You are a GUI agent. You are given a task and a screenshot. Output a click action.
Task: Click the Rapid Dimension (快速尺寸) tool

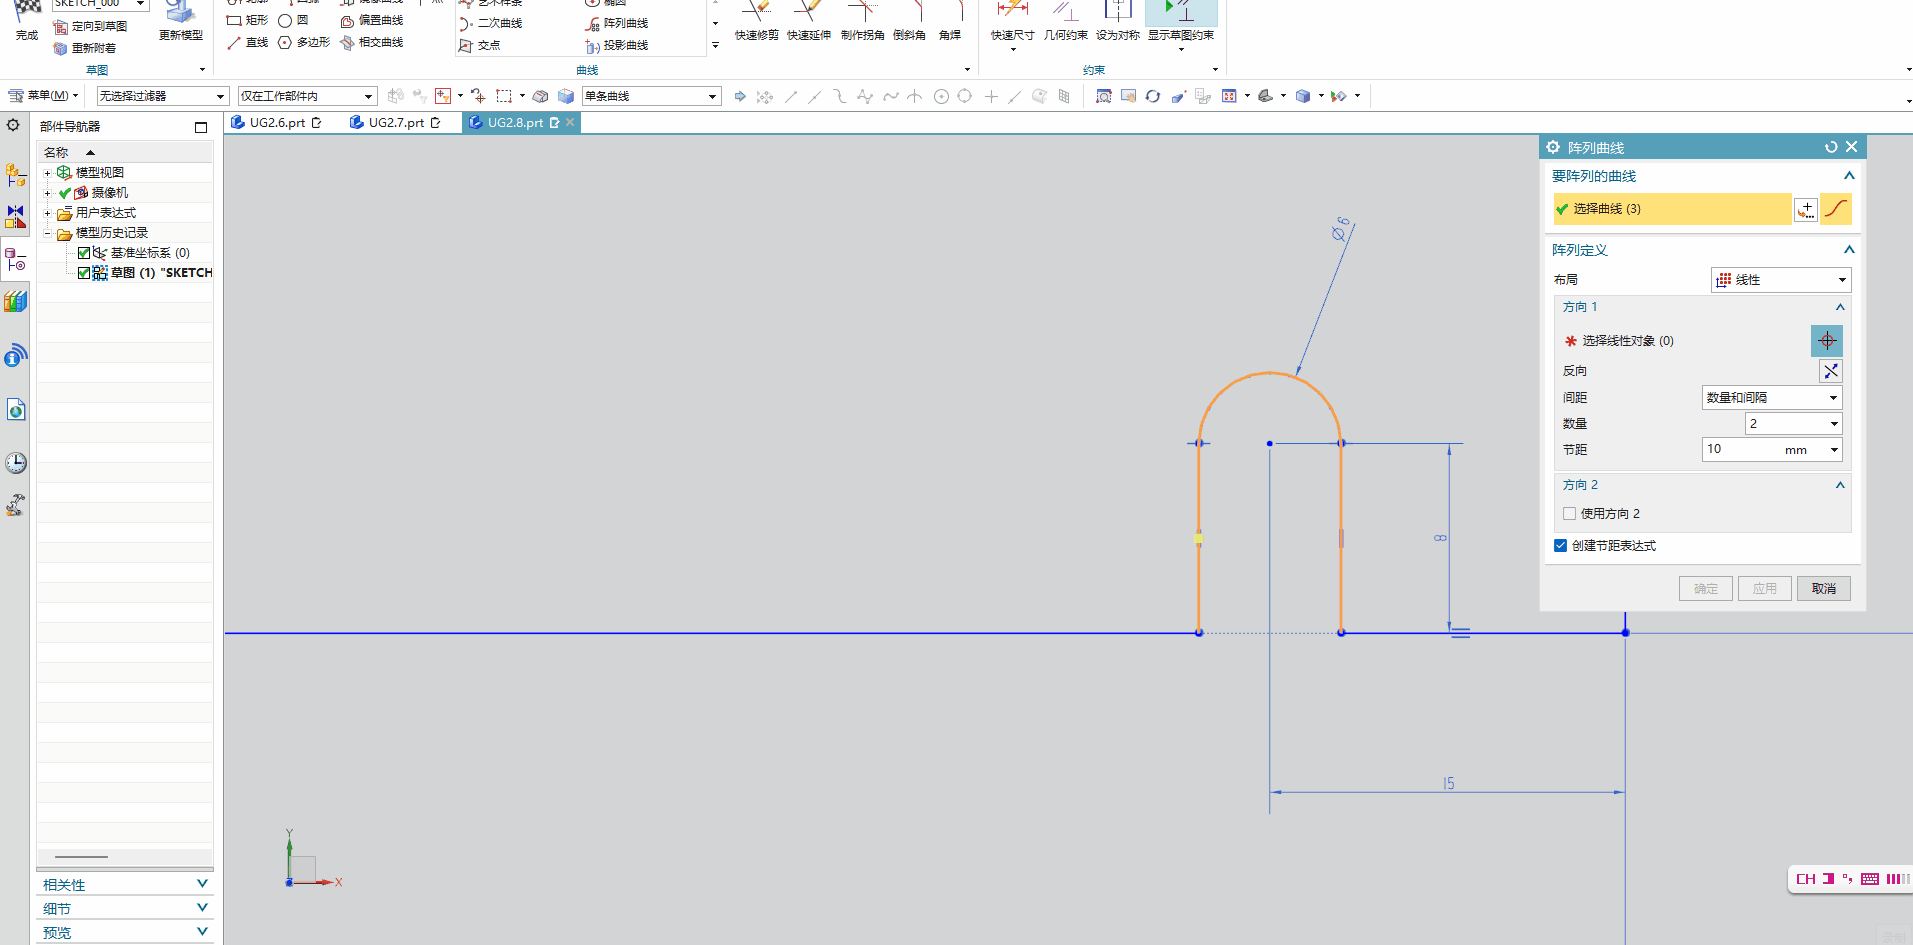coord(1012,20)
